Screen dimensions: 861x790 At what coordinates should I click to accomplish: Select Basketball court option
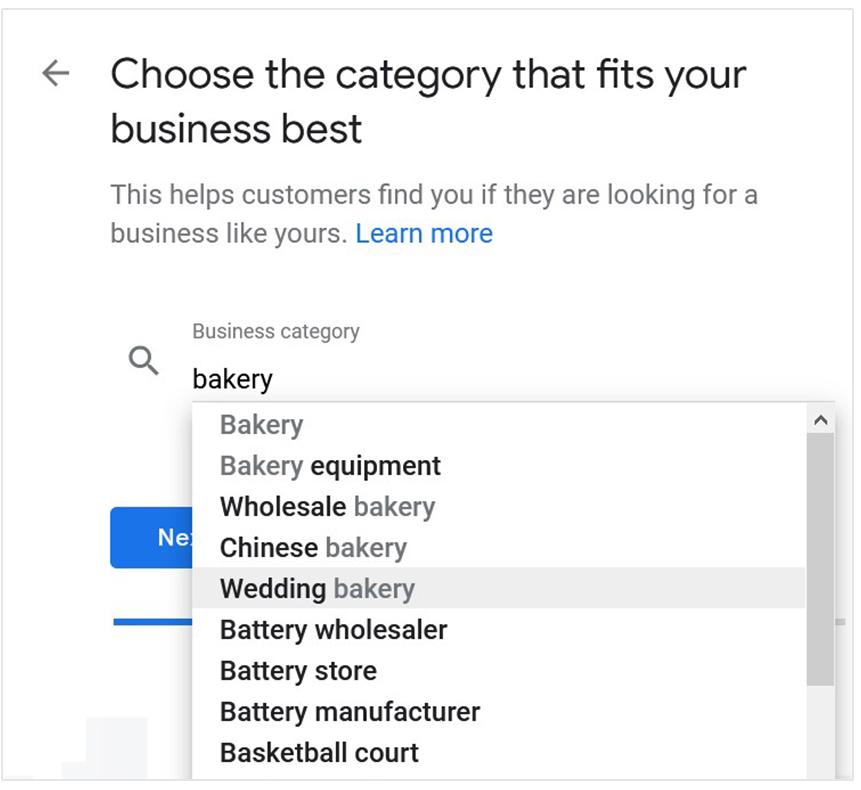pyautogui.click(x=499, y=753)
